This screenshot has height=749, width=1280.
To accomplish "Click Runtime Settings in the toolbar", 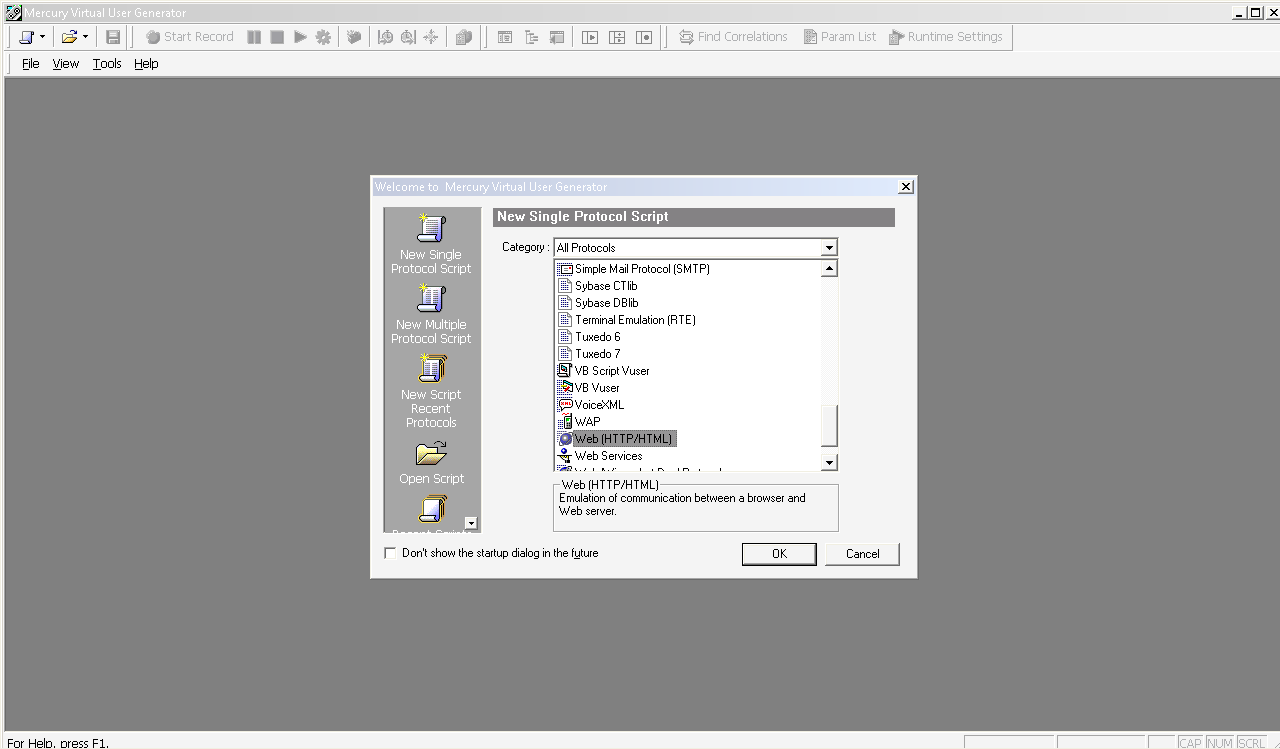I will pos(946,37).
